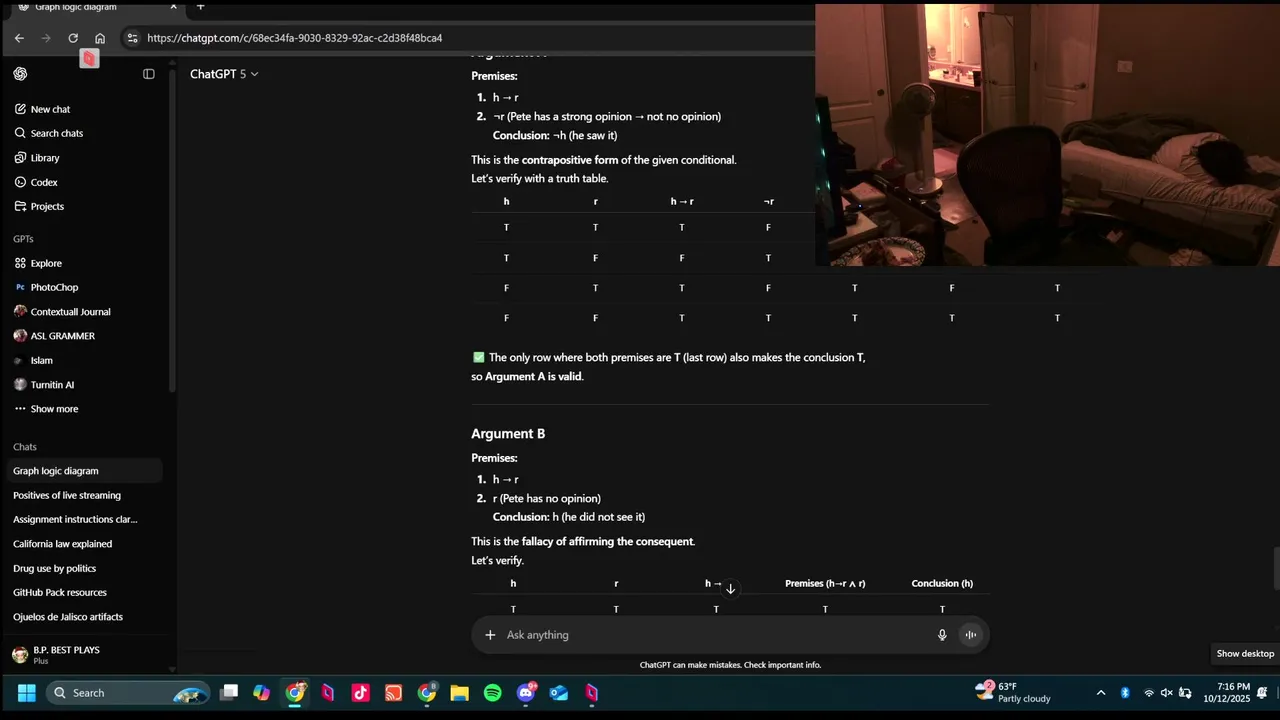Screen dimensions: 1280x720
Task: Click the Ask anything message field
Action: [715, 635]
